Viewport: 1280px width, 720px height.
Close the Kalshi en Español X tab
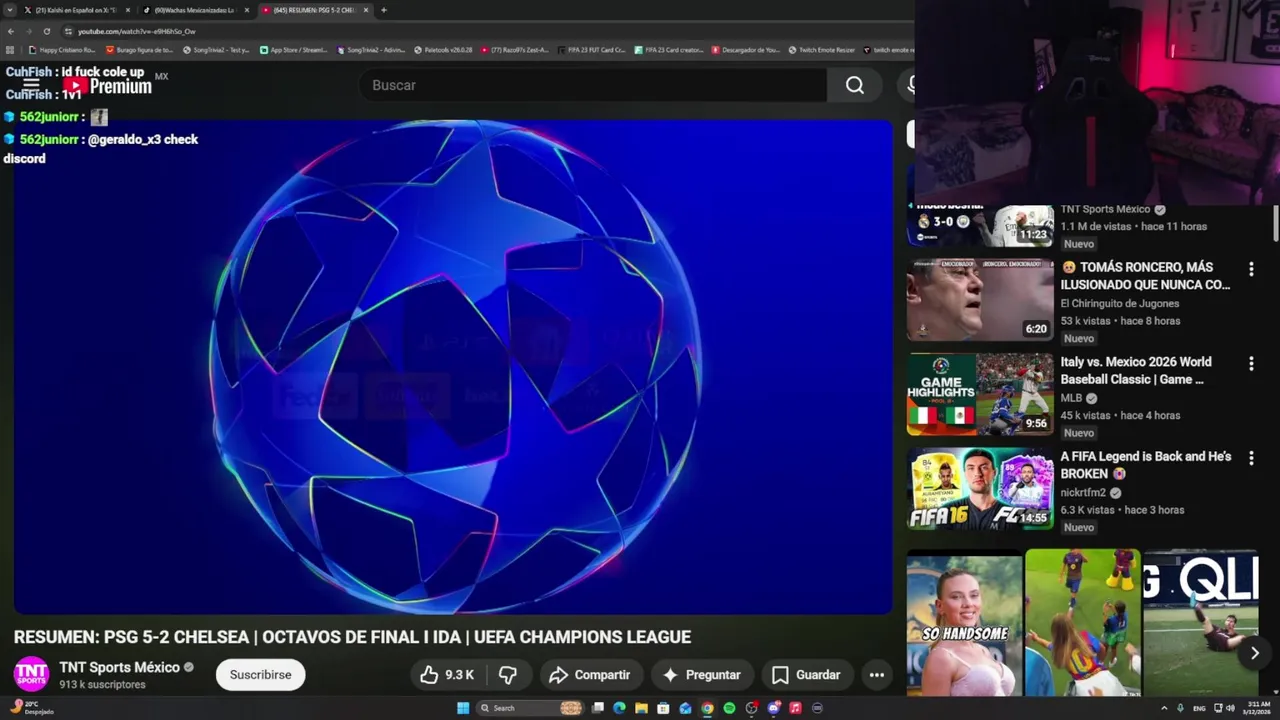pos(128,10)
